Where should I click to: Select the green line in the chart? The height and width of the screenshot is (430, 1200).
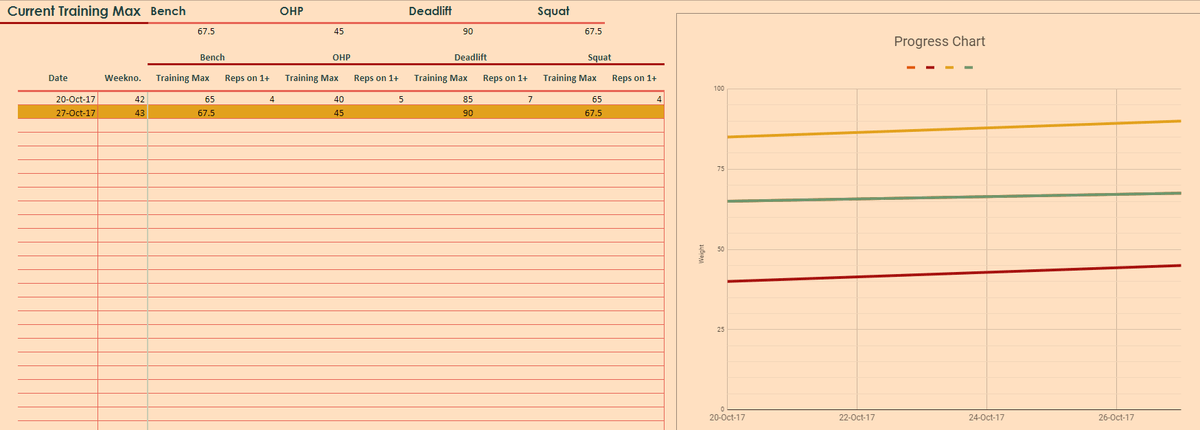point(953,197)
